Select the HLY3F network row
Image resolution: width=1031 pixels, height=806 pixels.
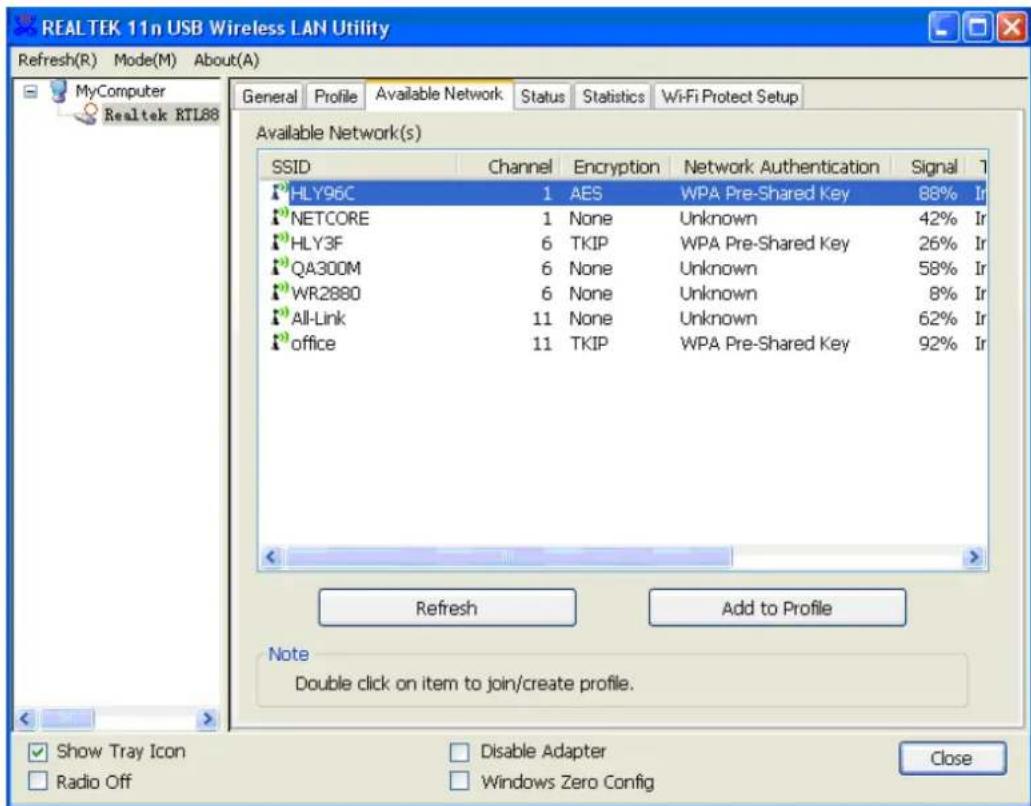click(x=623, y=243)
